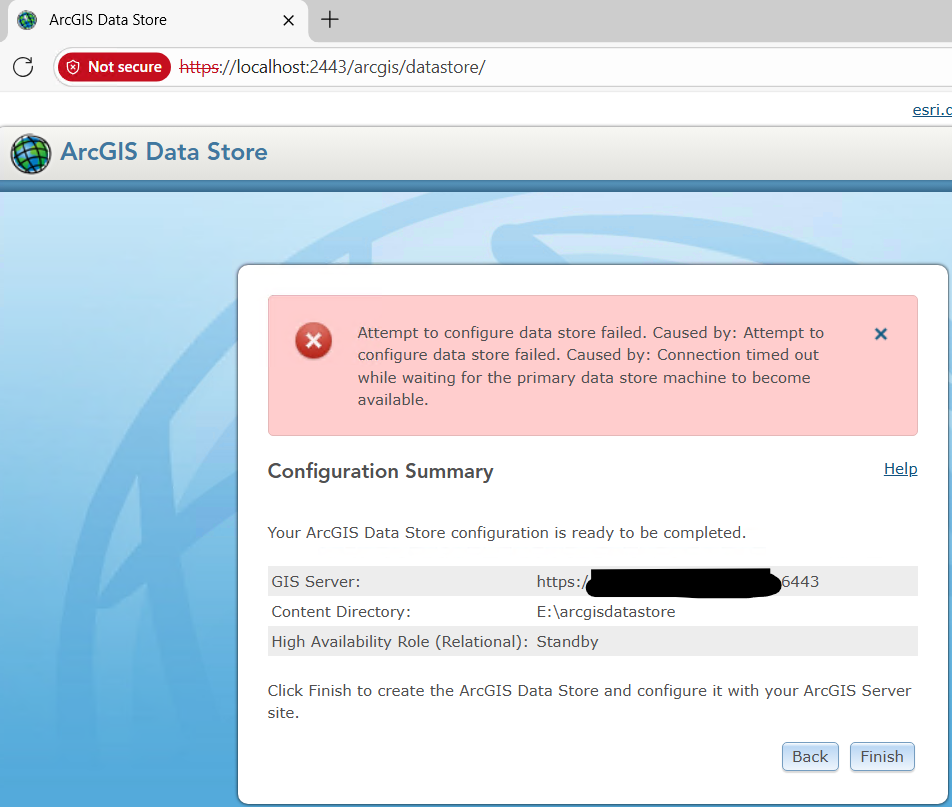Click the 'Click Finish to create' instruction text
Viewport: 952px width, 807px height.
click(589, 701)
